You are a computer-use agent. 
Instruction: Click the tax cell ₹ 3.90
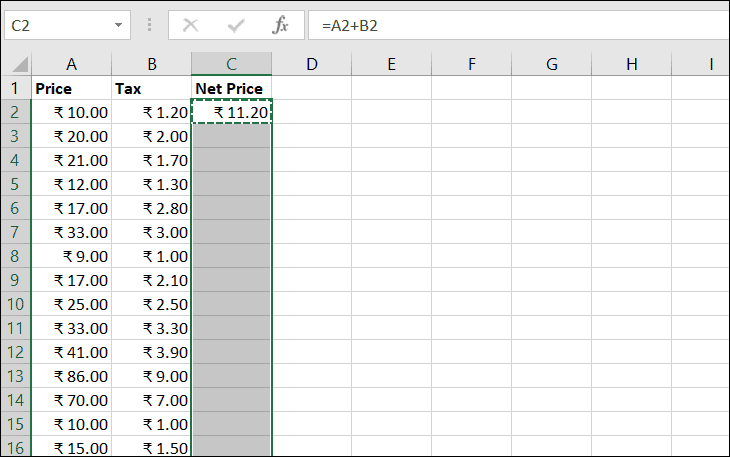[151, 352]
